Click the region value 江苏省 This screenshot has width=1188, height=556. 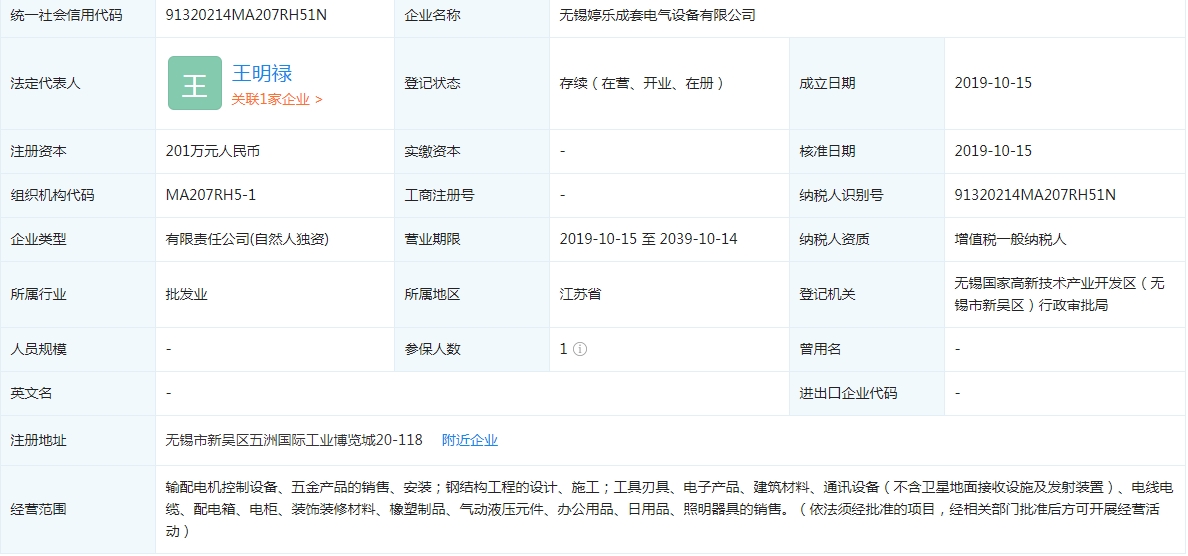point(580,295)
